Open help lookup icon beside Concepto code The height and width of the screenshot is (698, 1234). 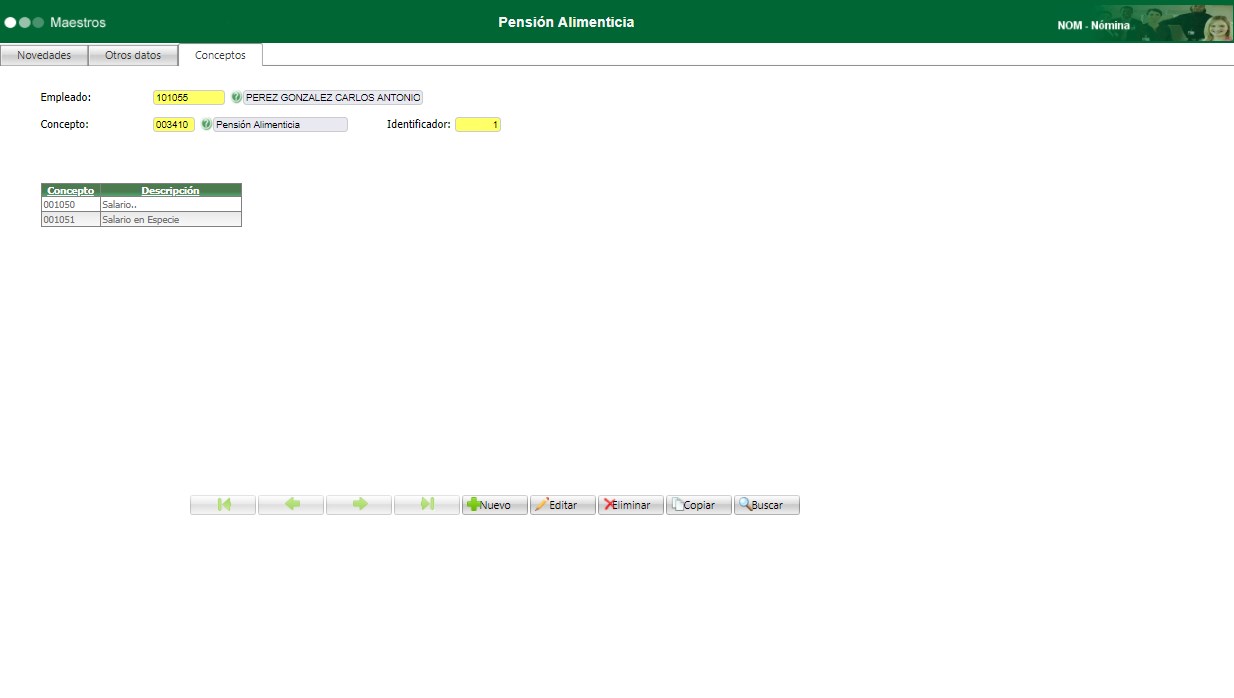[206, 125]
